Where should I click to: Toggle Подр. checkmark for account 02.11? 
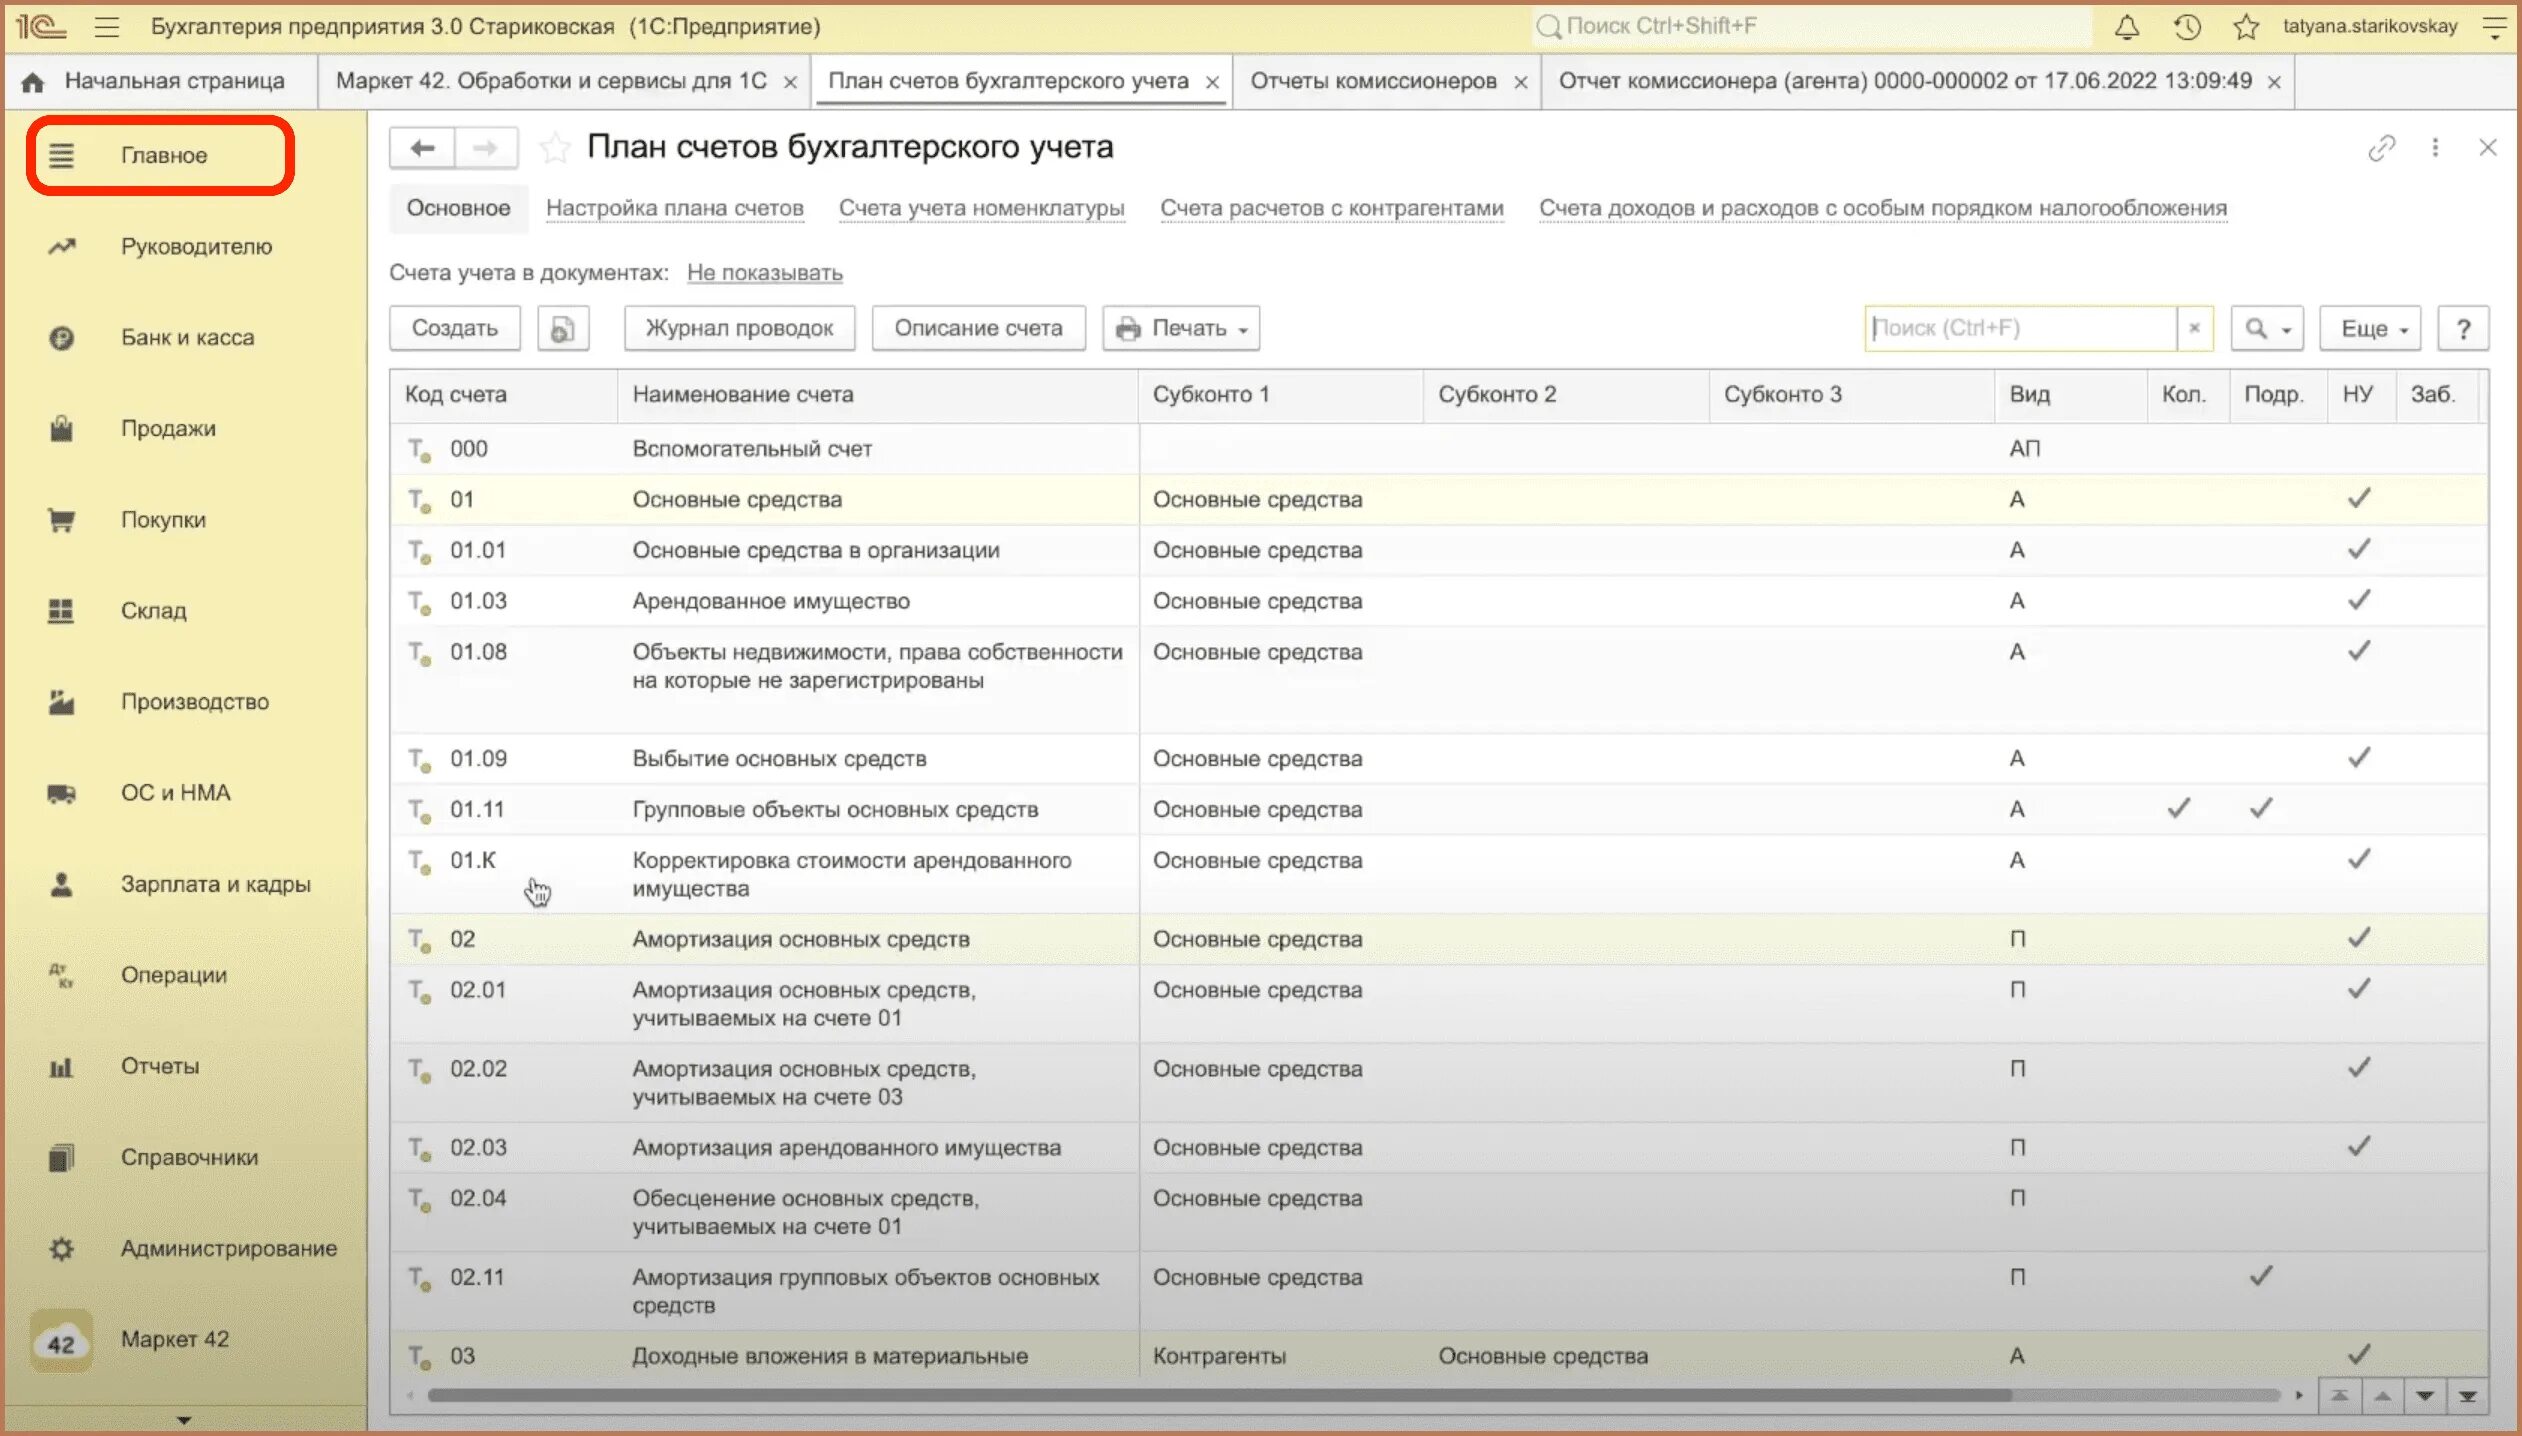(x=2261, y=1276)
